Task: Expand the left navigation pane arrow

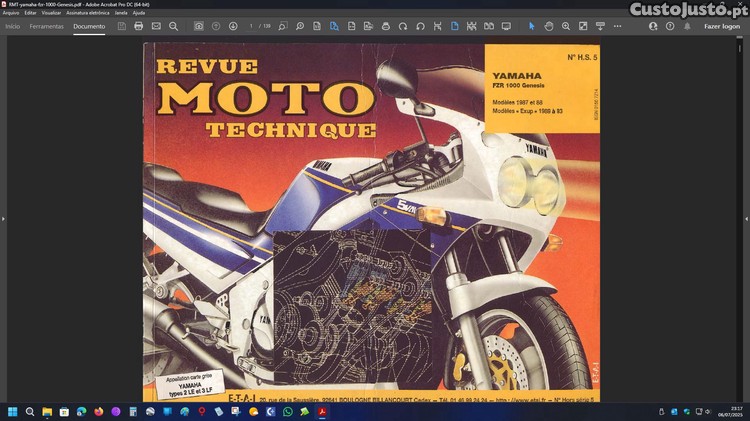Action: tap(3, 218)
